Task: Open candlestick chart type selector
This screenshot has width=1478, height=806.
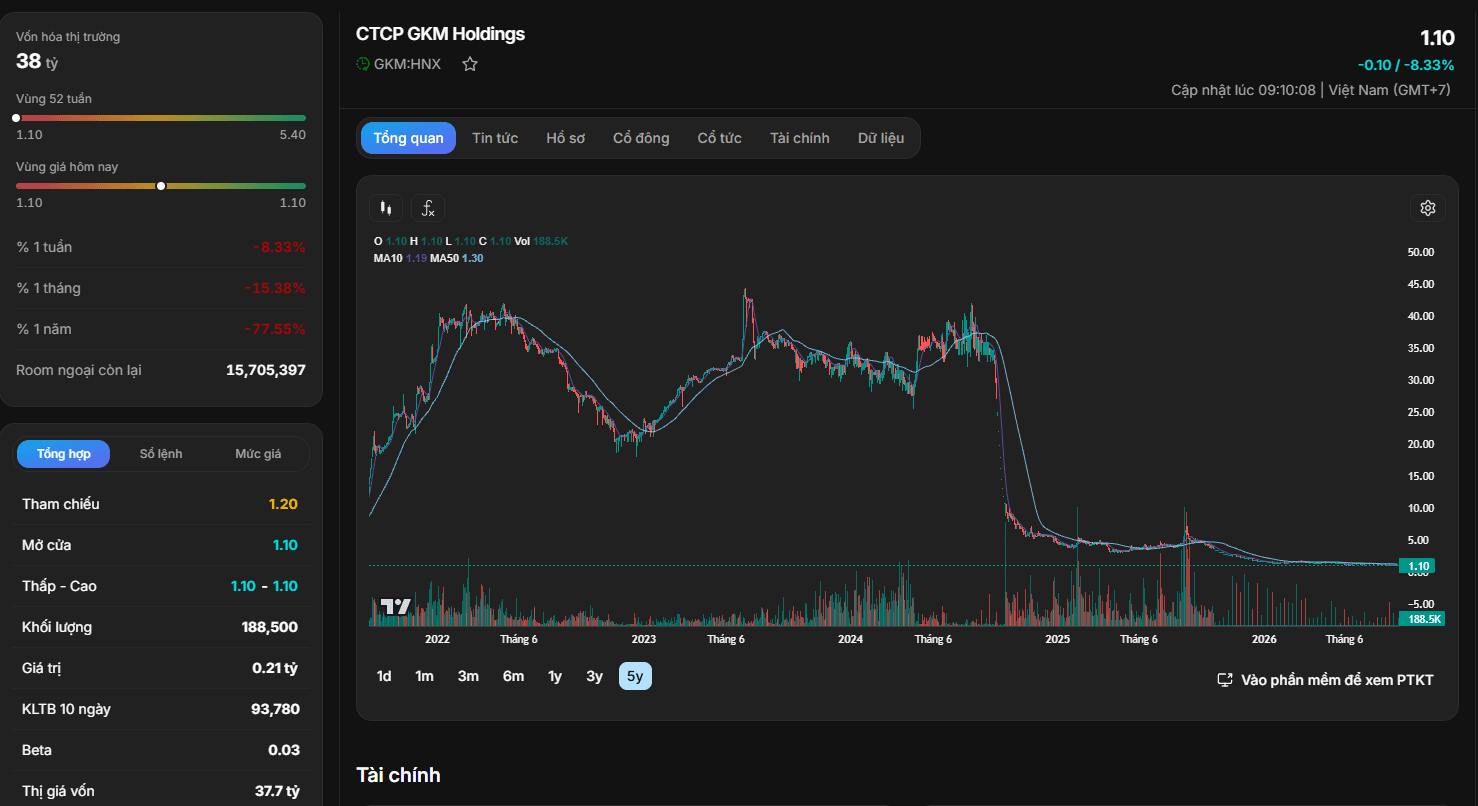Action: pyautogui.click(x=386, y=208)
